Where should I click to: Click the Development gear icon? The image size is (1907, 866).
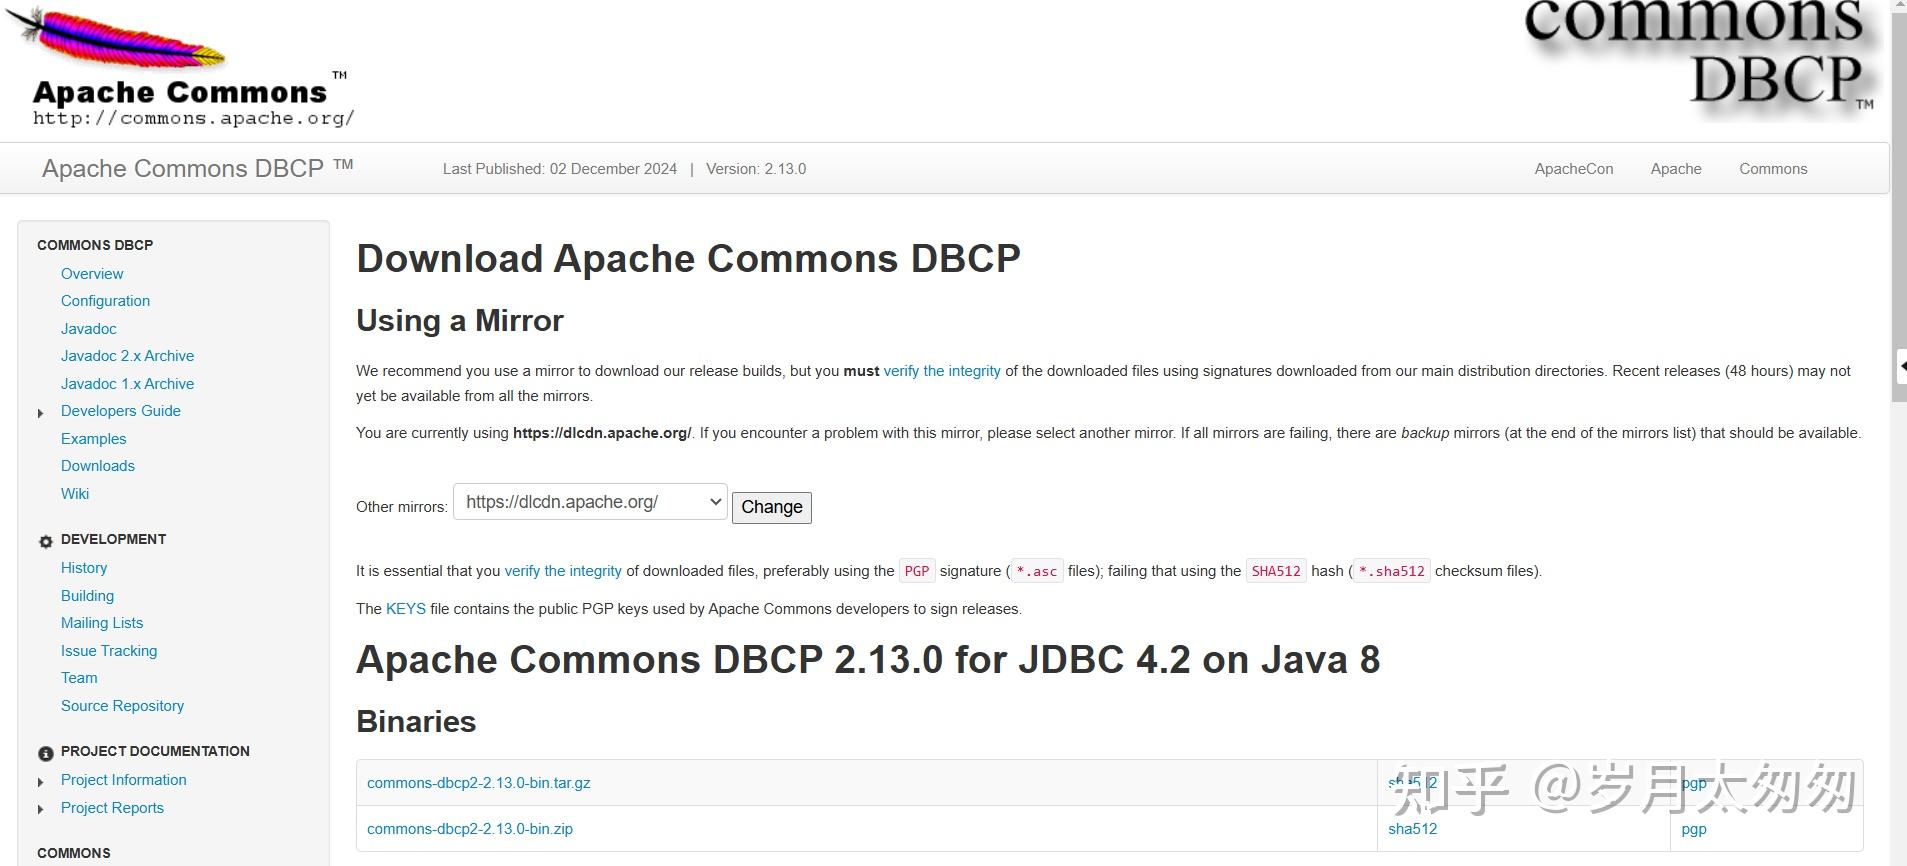click(x=46, y=541)
